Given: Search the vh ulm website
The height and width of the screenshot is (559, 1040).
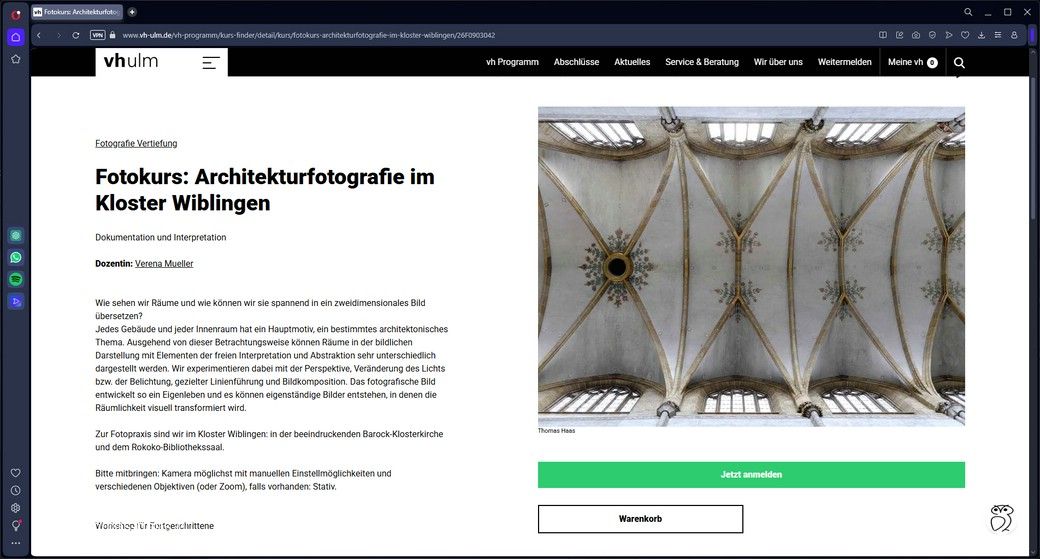Looking at the screenshot, I should [x=959, y=62].
